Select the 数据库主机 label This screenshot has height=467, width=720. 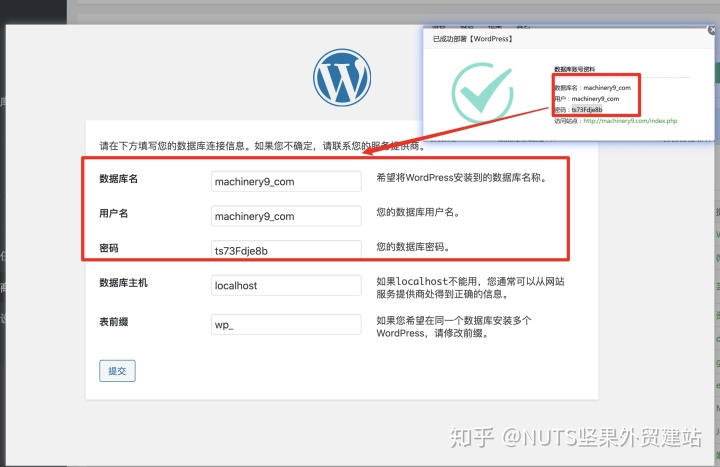[x=124, y=282]
